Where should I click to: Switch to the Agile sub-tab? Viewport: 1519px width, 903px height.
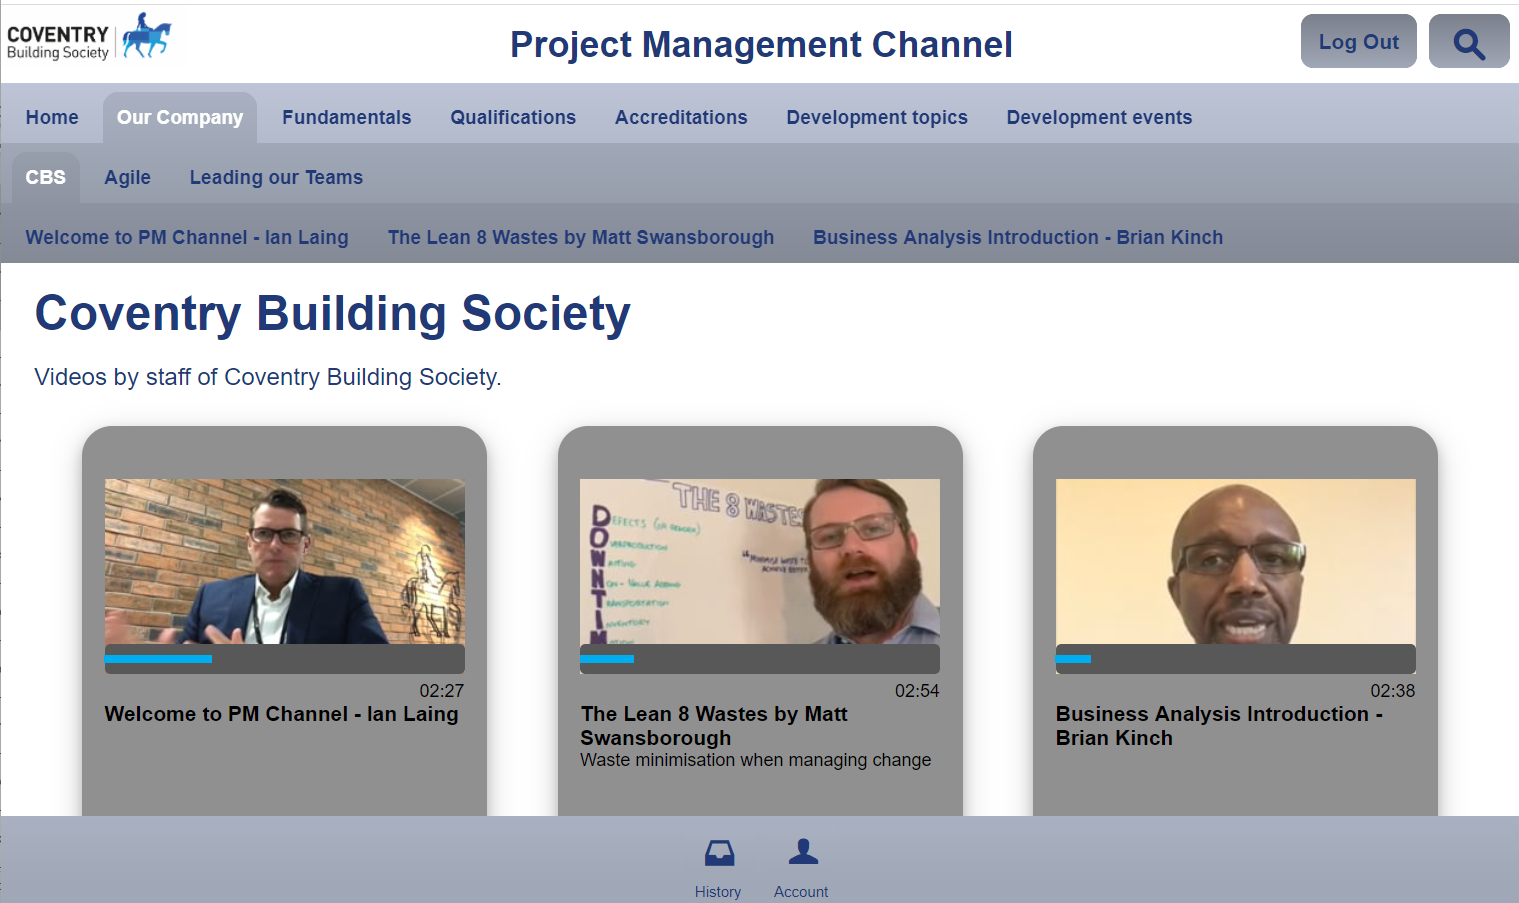(128, 177)
